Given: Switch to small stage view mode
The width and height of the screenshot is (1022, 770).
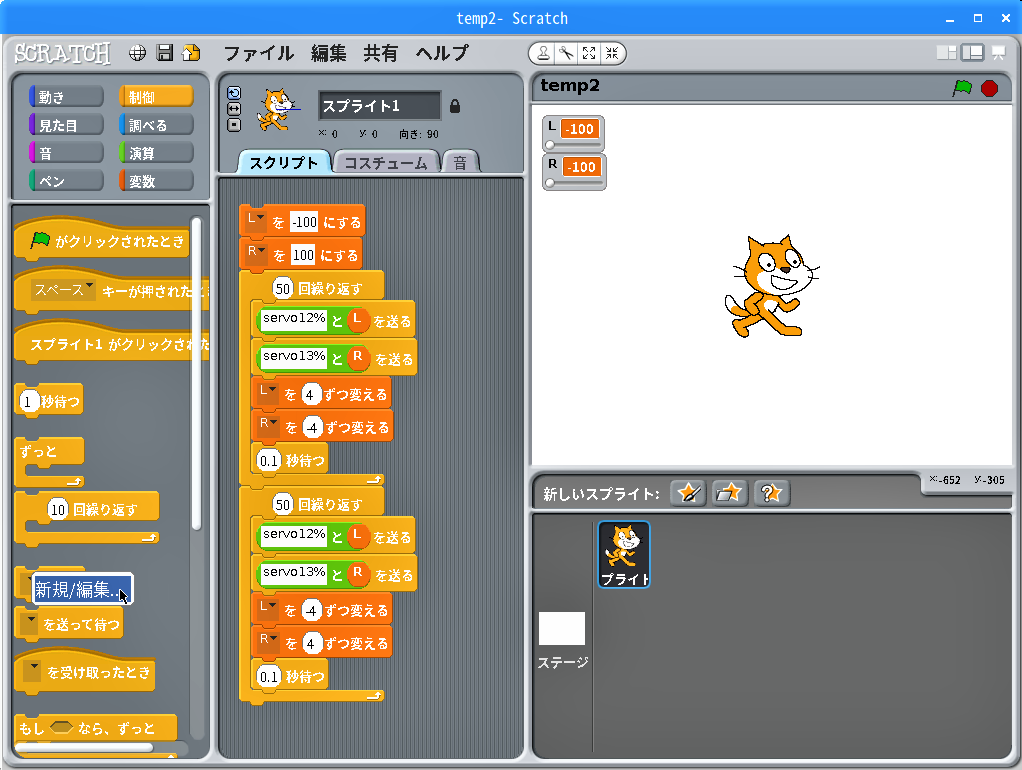Looking at the screenshot, I should click(946, 53).
